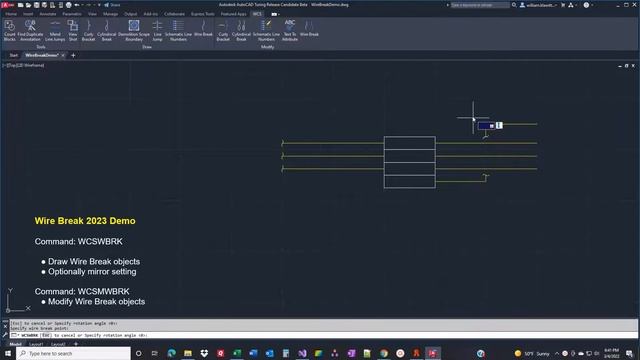Open the Parametric ribbon tab
Image resolution: width=640 pixels, height=360 pixels.
pyautogui.click(x=72, y=14)
